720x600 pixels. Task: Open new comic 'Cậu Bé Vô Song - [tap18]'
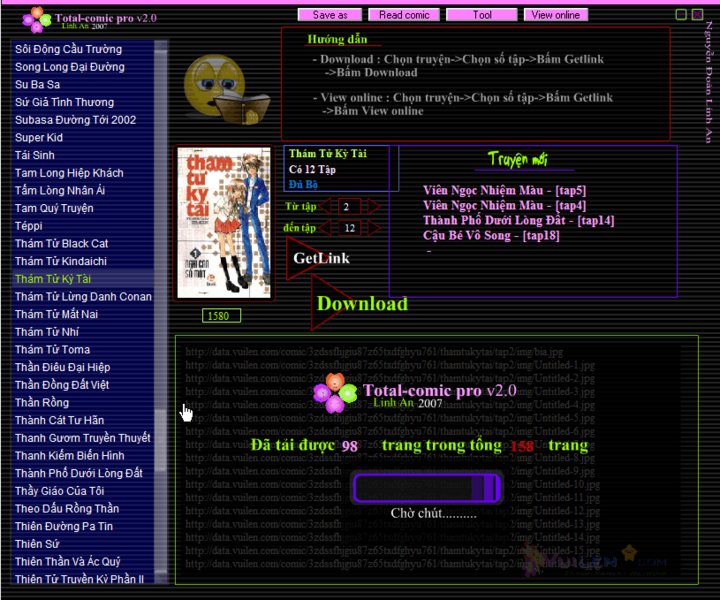[491, 235]
